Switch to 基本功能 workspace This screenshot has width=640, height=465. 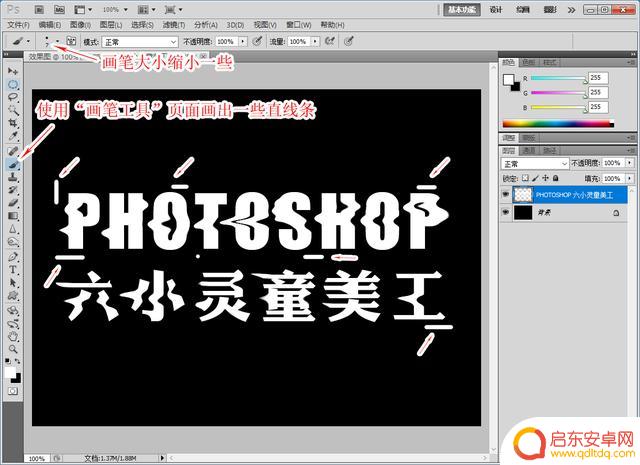click(x=462, y=9)
